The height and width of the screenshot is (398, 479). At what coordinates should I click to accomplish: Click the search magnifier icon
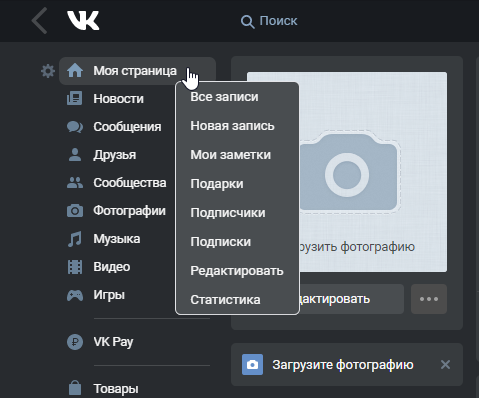coord(247,22)
